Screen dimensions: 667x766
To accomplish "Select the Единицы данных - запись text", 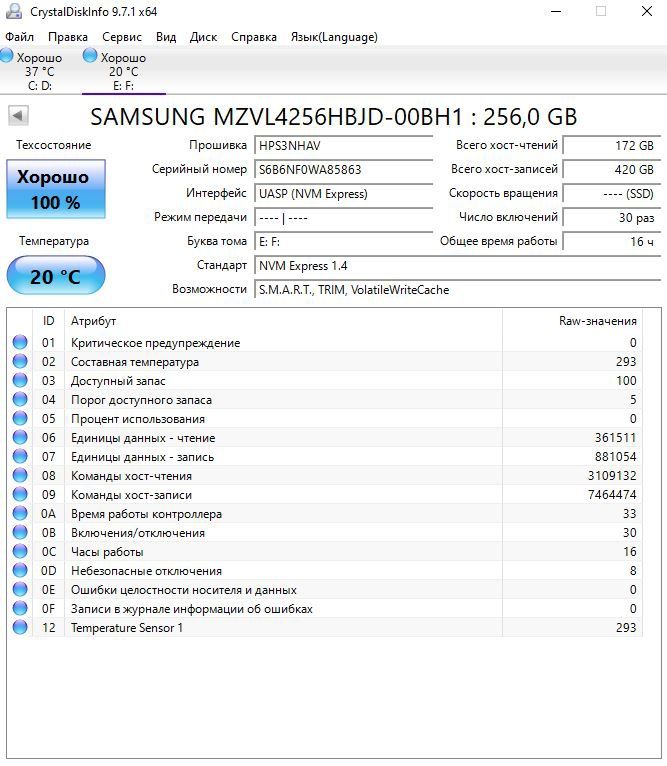I will click(x=142, y=457).
